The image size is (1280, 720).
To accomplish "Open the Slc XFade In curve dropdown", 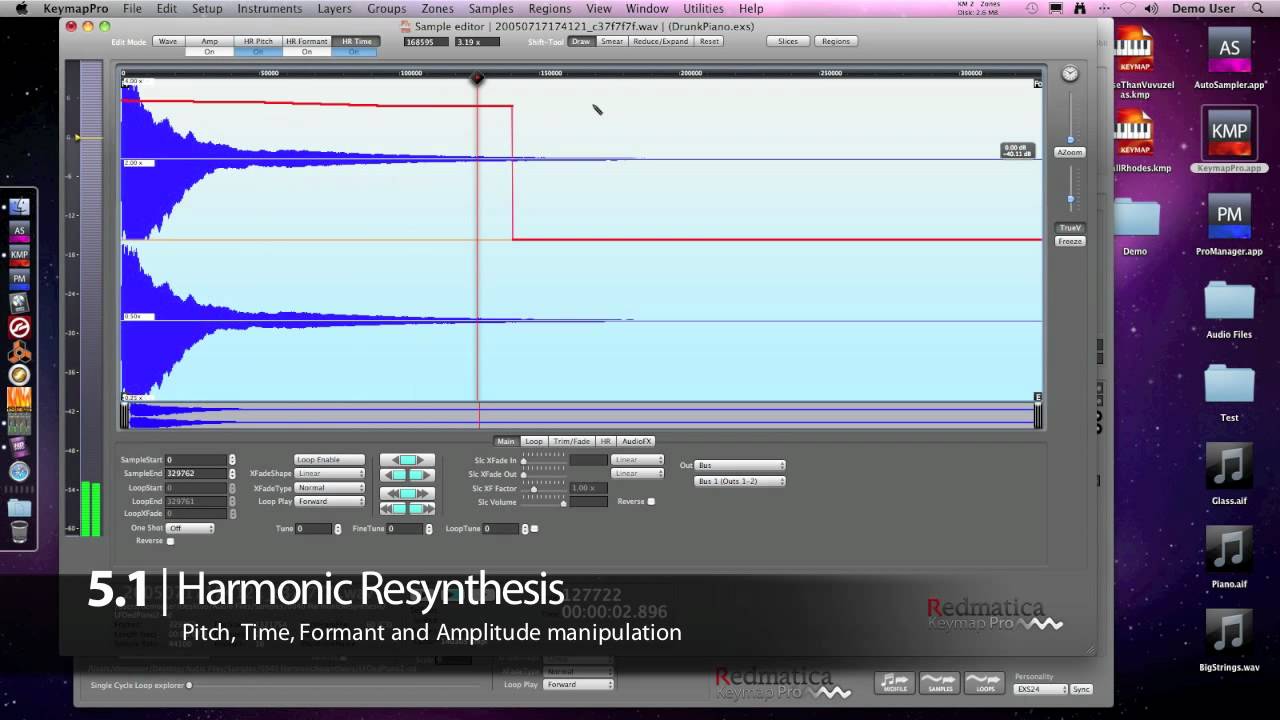I will click(x=639, y=460).
